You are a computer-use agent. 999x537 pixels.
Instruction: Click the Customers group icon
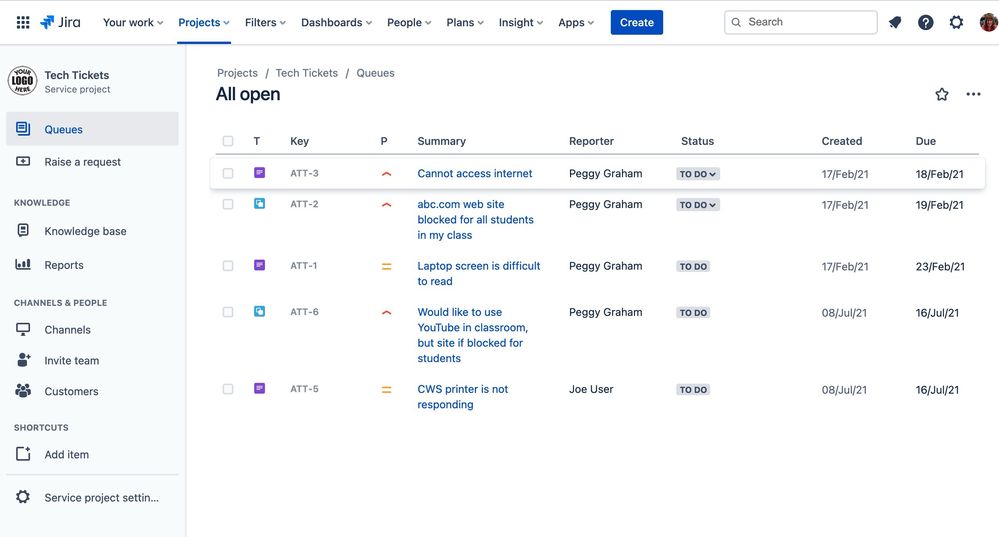23,390
